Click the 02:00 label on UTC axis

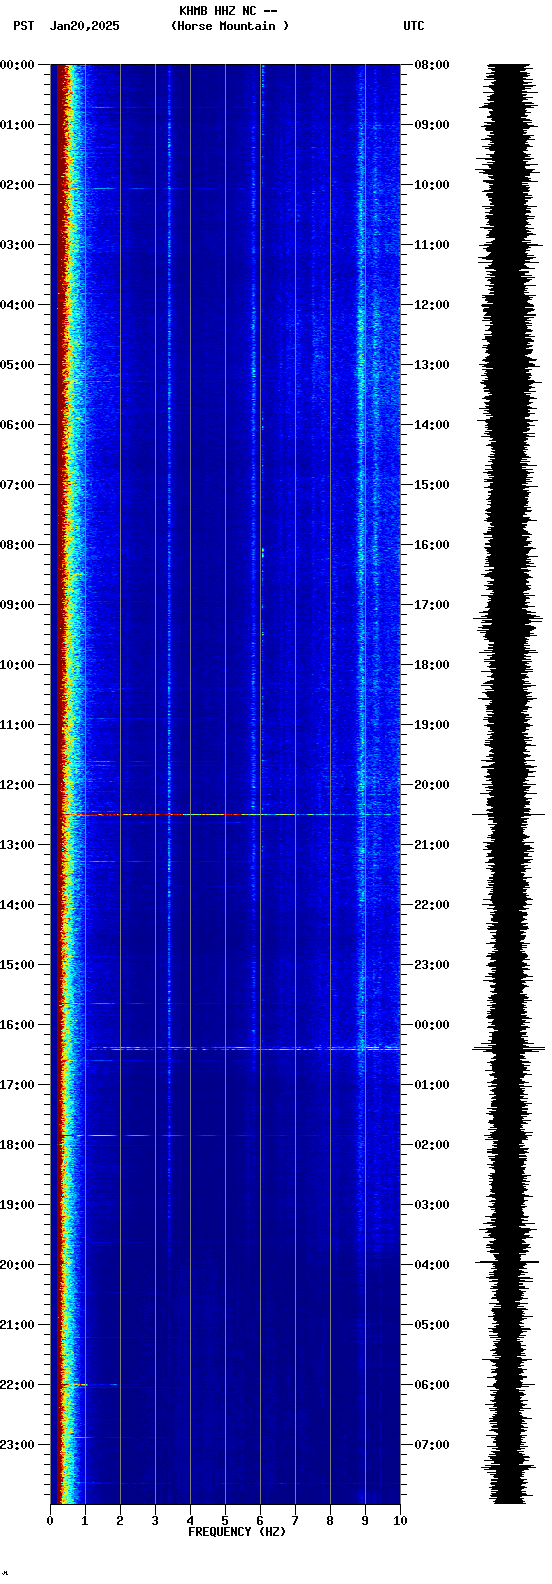[432, 1145]
